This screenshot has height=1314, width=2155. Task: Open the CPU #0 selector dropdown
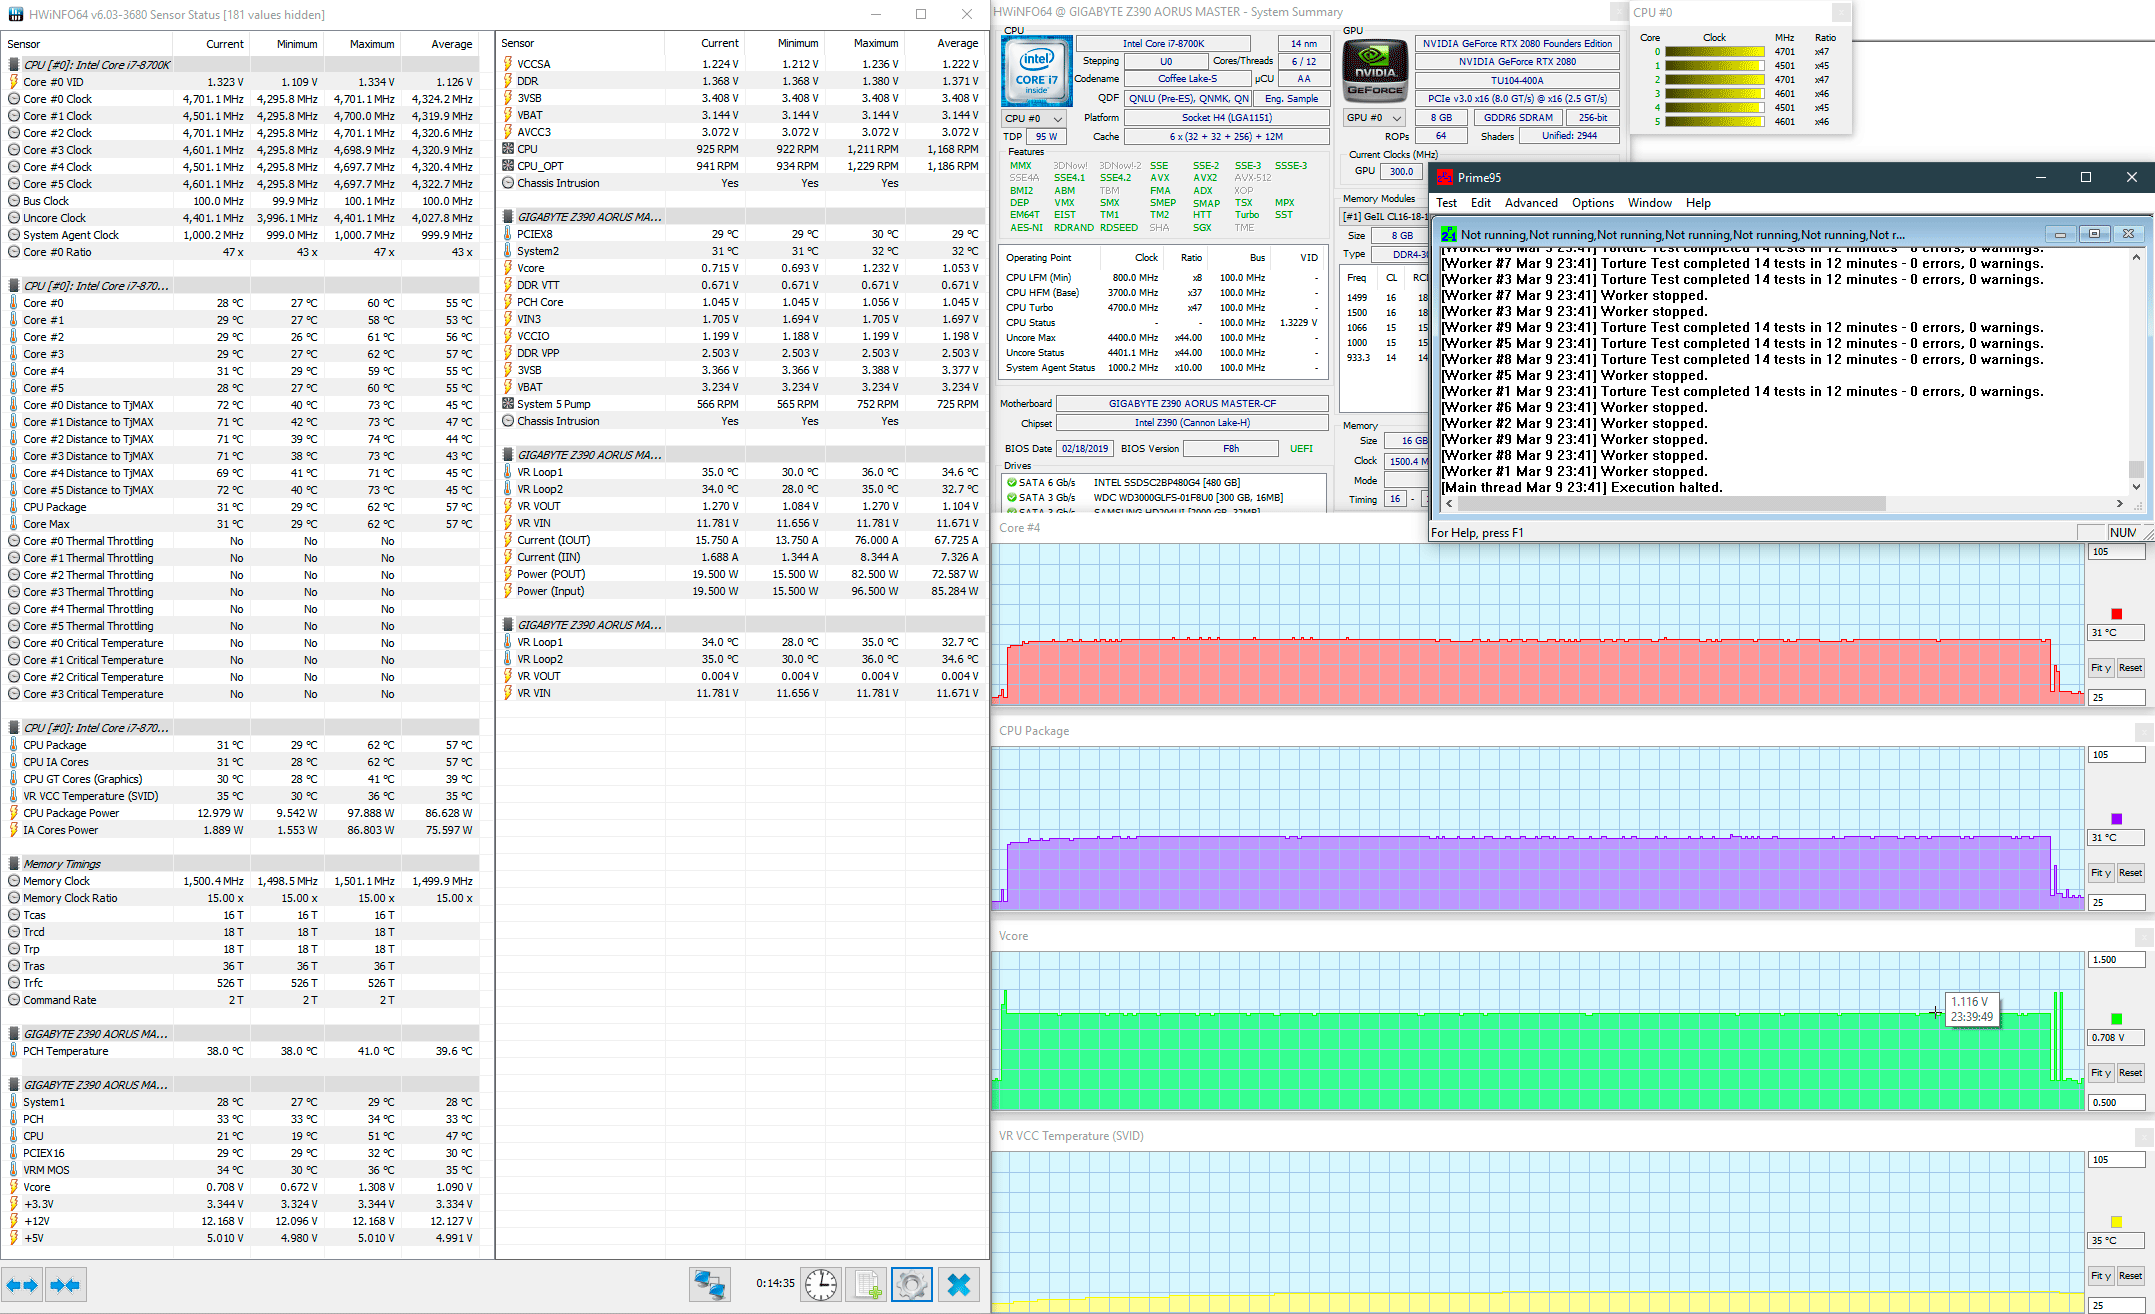pos(1034,118)
